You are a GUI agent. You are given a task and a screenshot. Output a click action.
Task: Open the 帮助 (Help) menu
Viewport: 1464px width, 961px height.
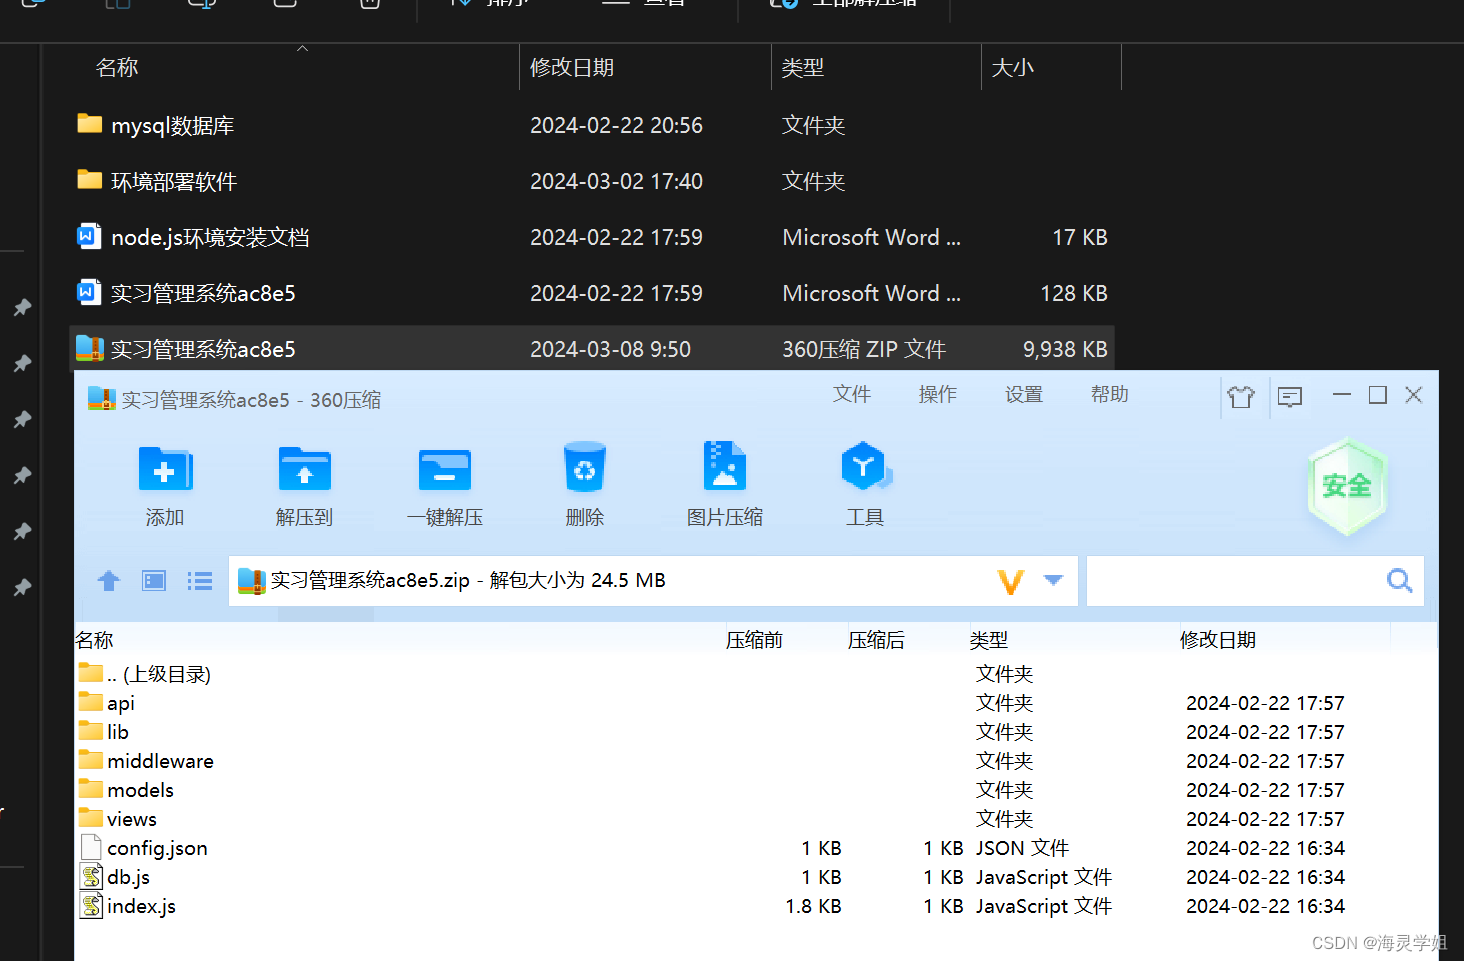(1109, 394)
